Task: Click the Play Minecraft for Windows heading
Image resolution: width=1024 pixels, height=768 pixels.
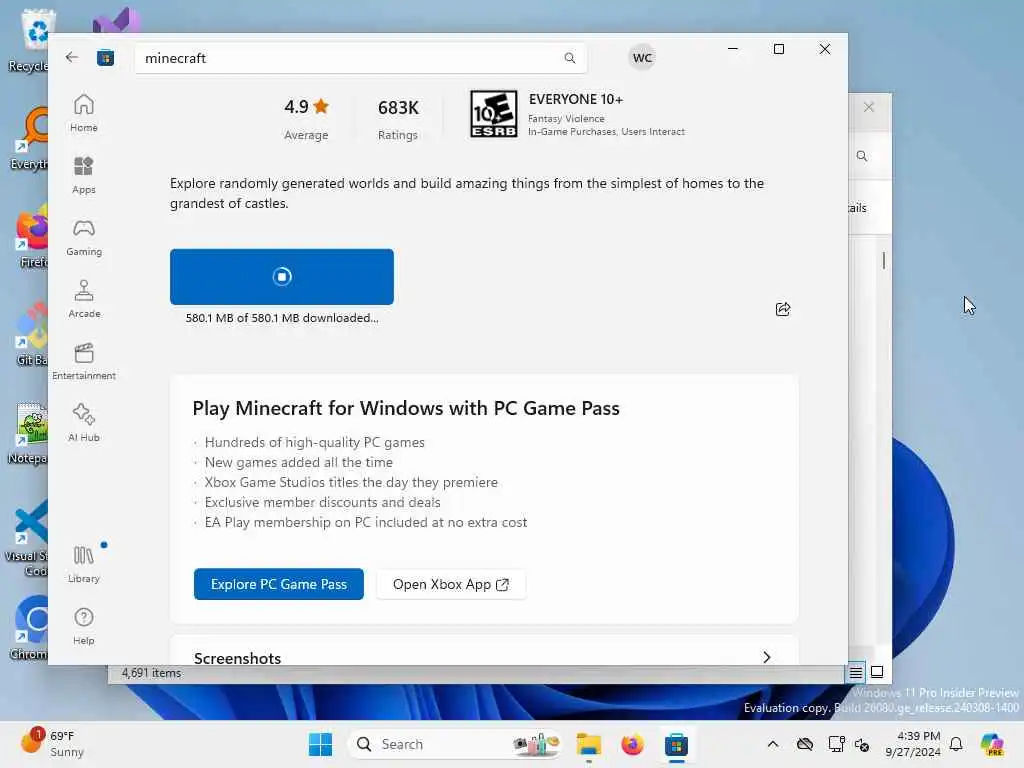Action: (406, 408)
